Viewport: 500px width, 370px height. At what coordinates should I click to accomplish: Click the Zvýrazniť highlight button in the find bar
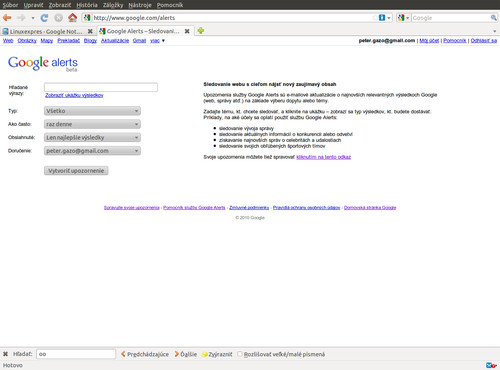[x=217, y=354]
